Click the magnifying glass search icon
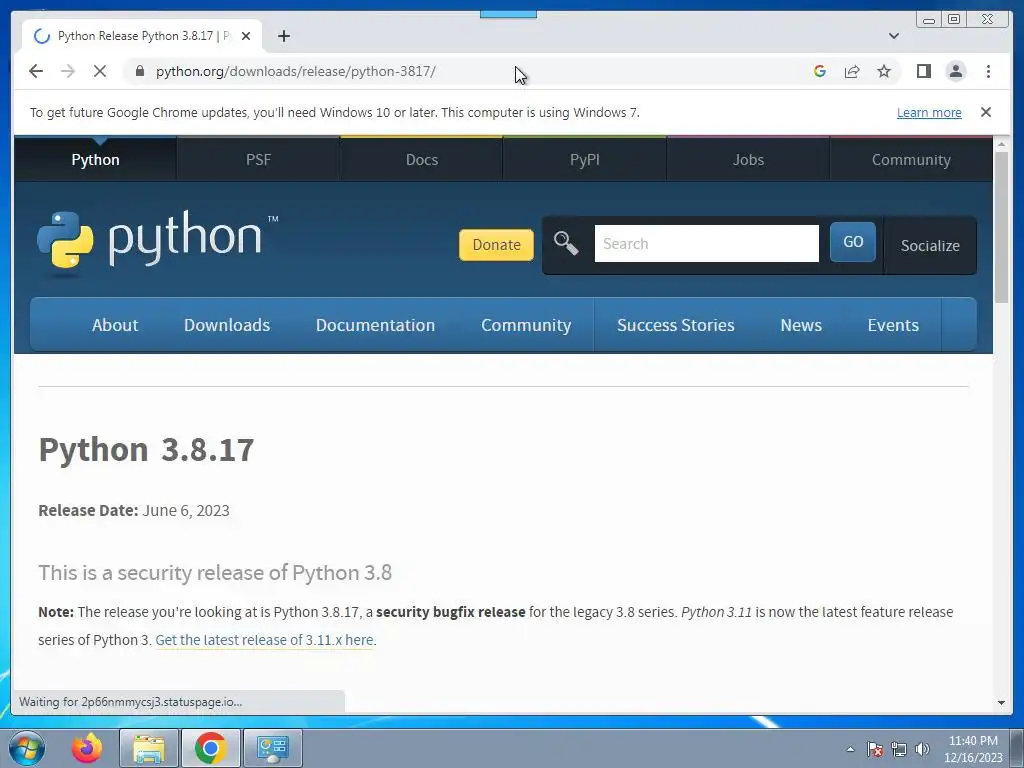Image resolution: width=1024 pixels, height=768 pixels. [x=566, y=244]
